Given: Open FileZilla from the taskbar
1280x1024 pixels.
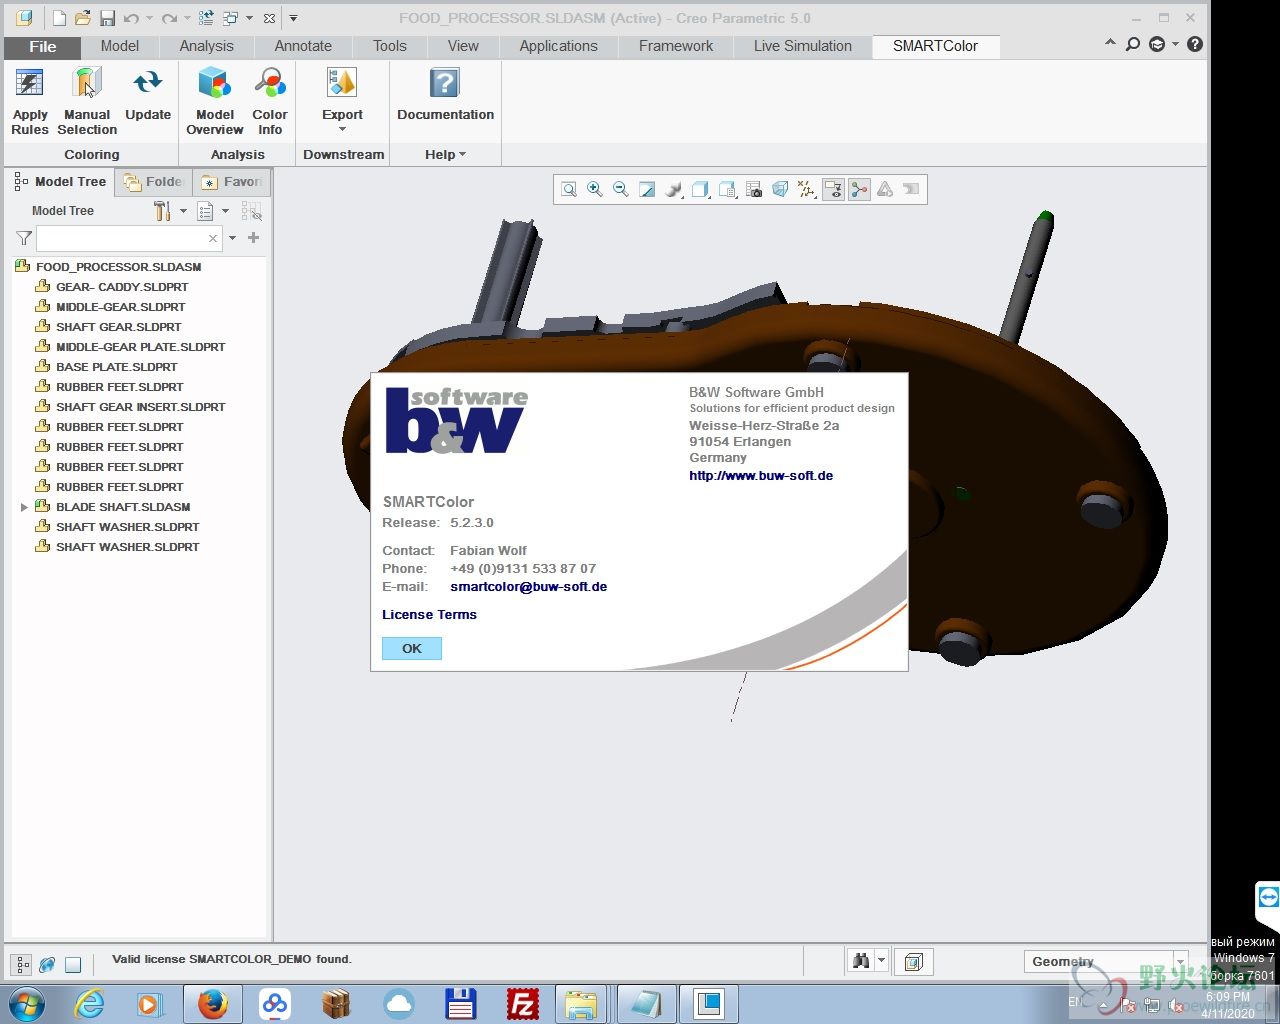Looking at the screenshot, I should pos(523,1004).
